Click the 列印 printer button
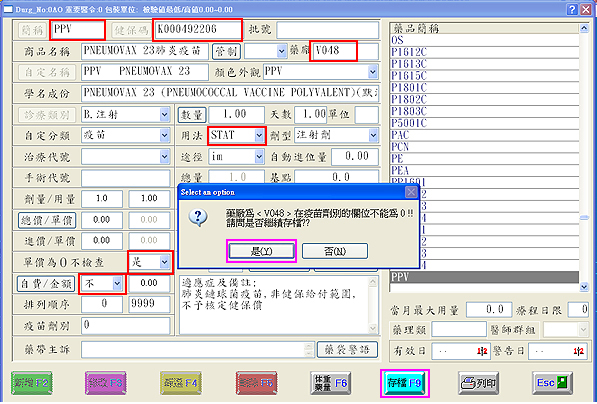The height and width of the screenshot is (404, 597). click(479, 383)
